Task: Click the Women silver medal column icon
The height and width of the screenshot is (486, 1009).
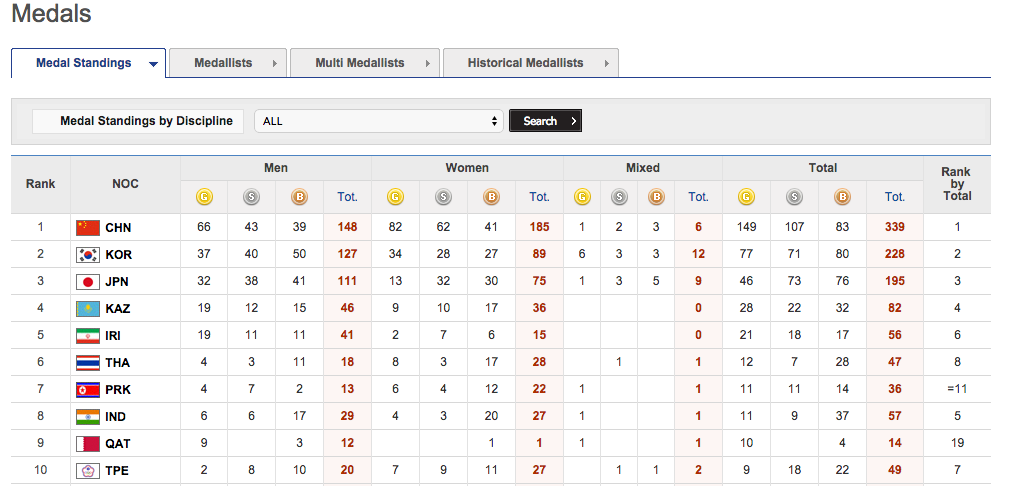Action: click(443, 197)
